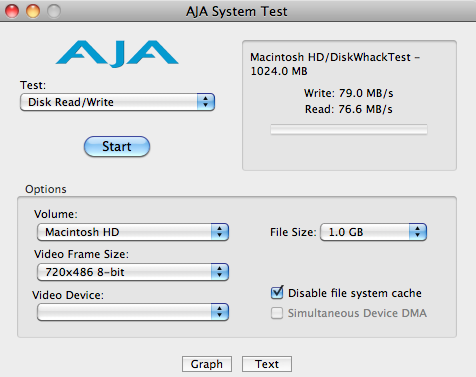Click the 720x486 8-bit dropdown arrows
This screenshot has width=476, height=377.
tap(219, 272)
